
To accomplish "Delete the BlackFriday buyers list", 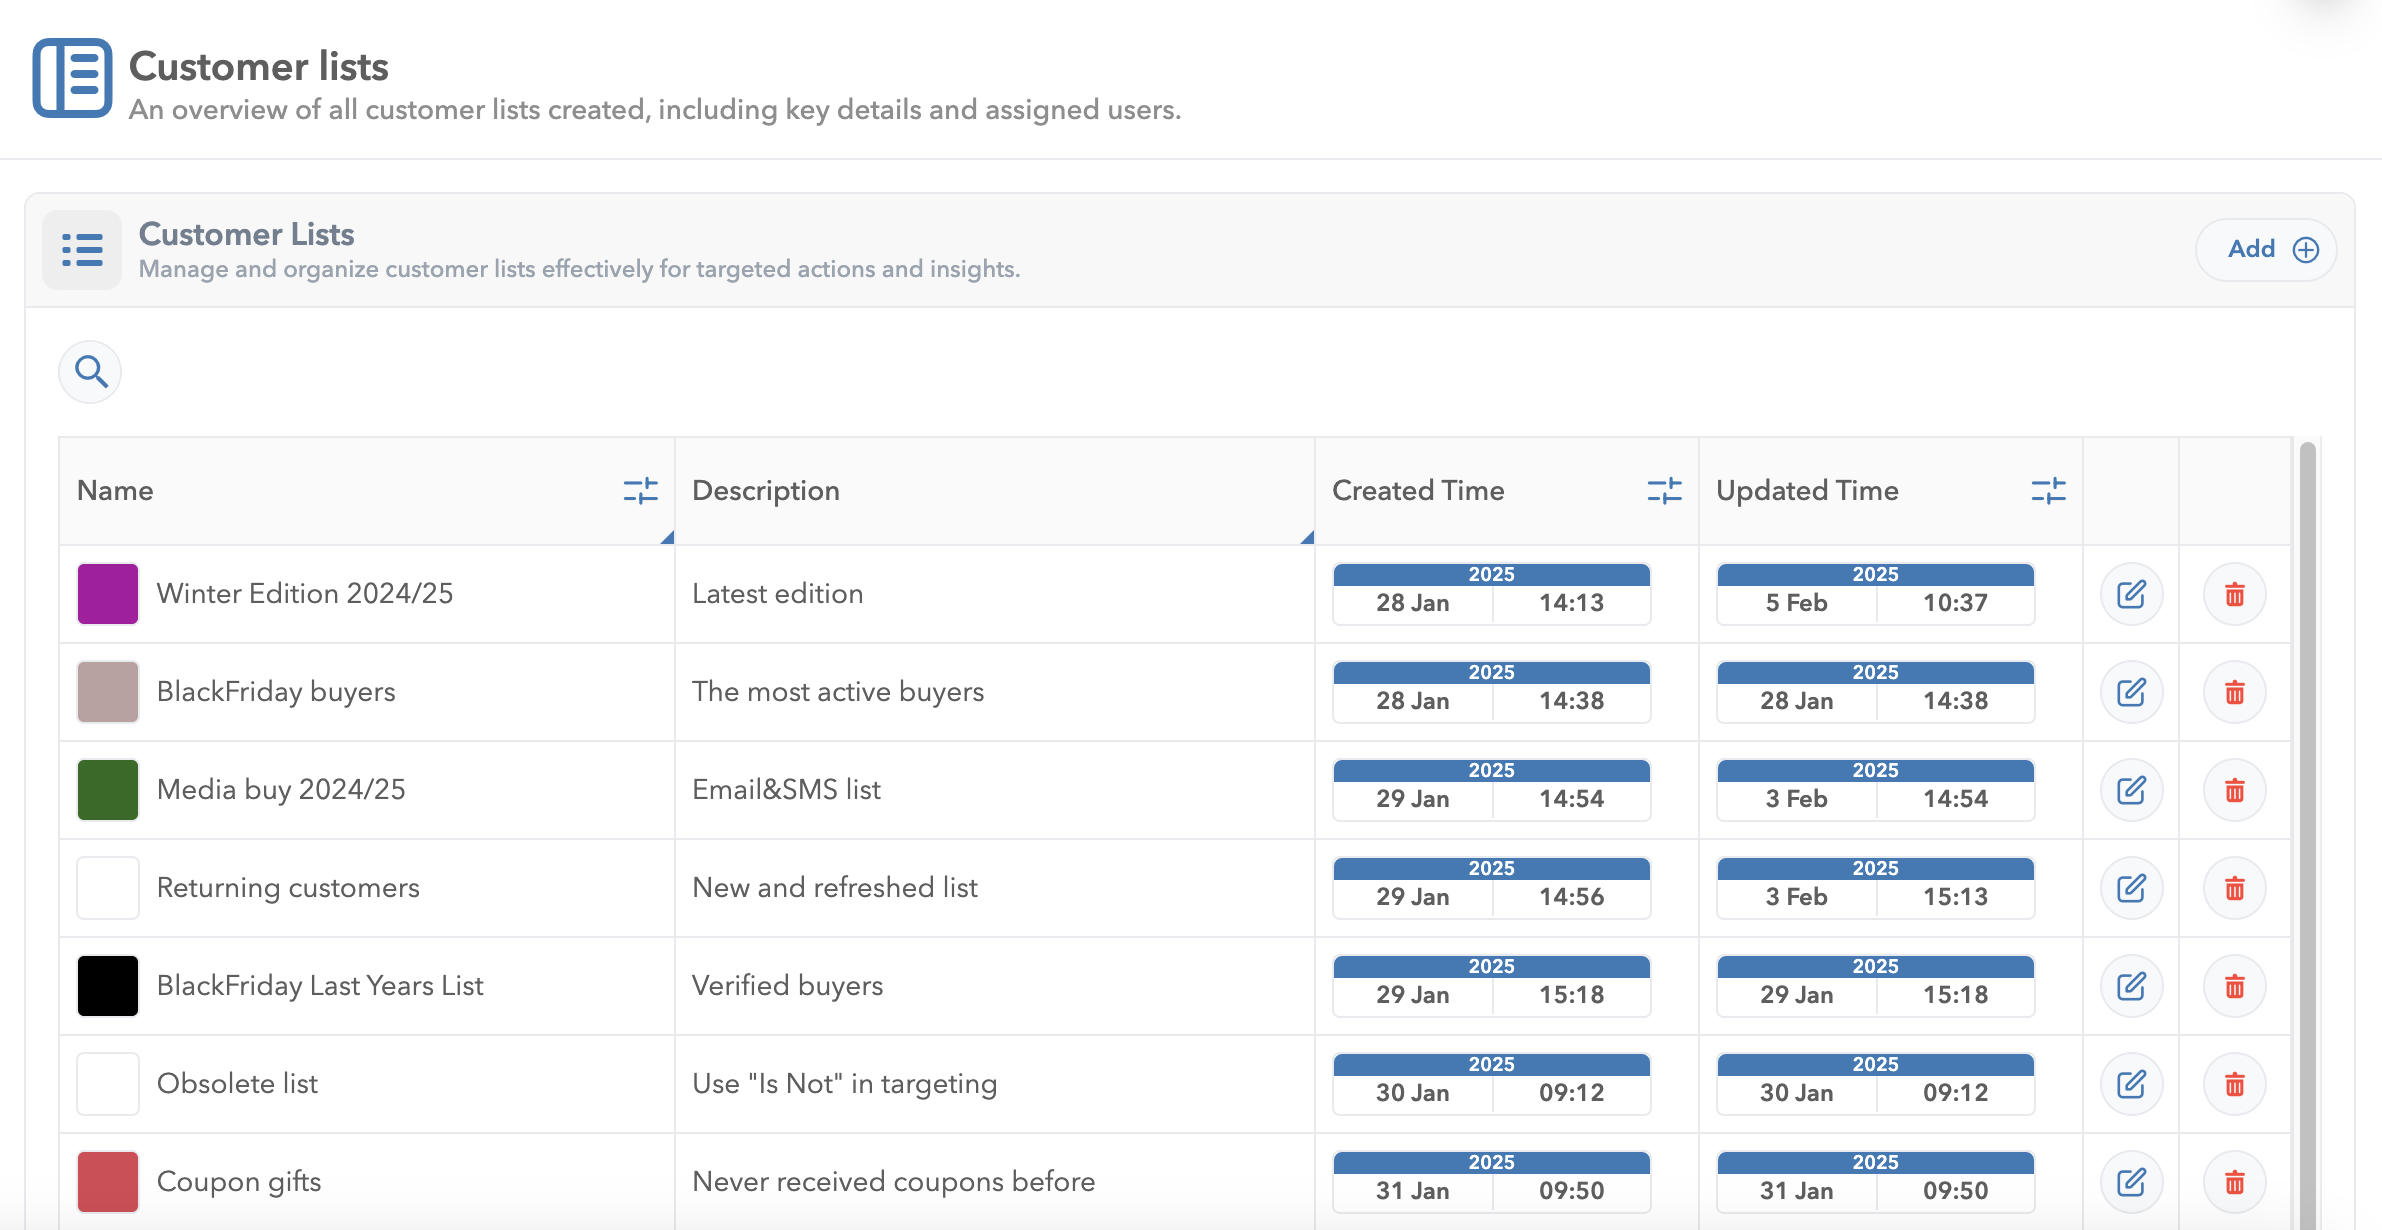I will (x=2235, y=692).
